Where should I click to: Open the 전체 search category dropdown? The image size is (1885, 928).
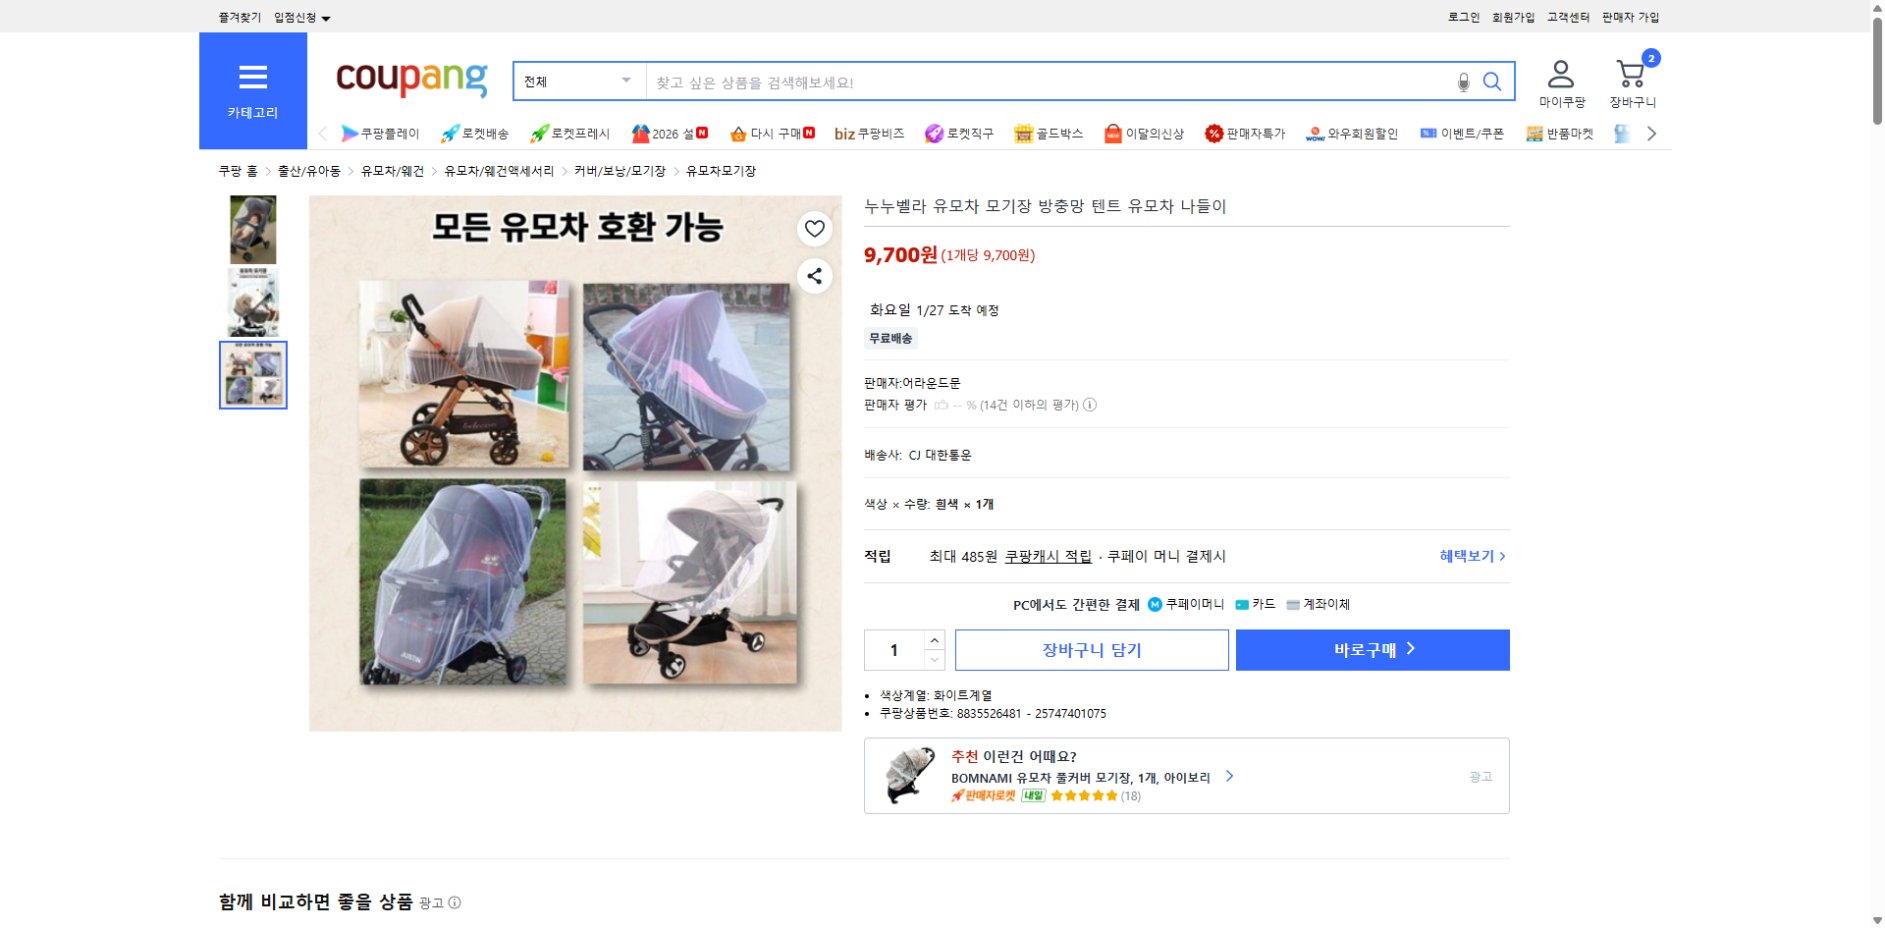tap(578, 81)
